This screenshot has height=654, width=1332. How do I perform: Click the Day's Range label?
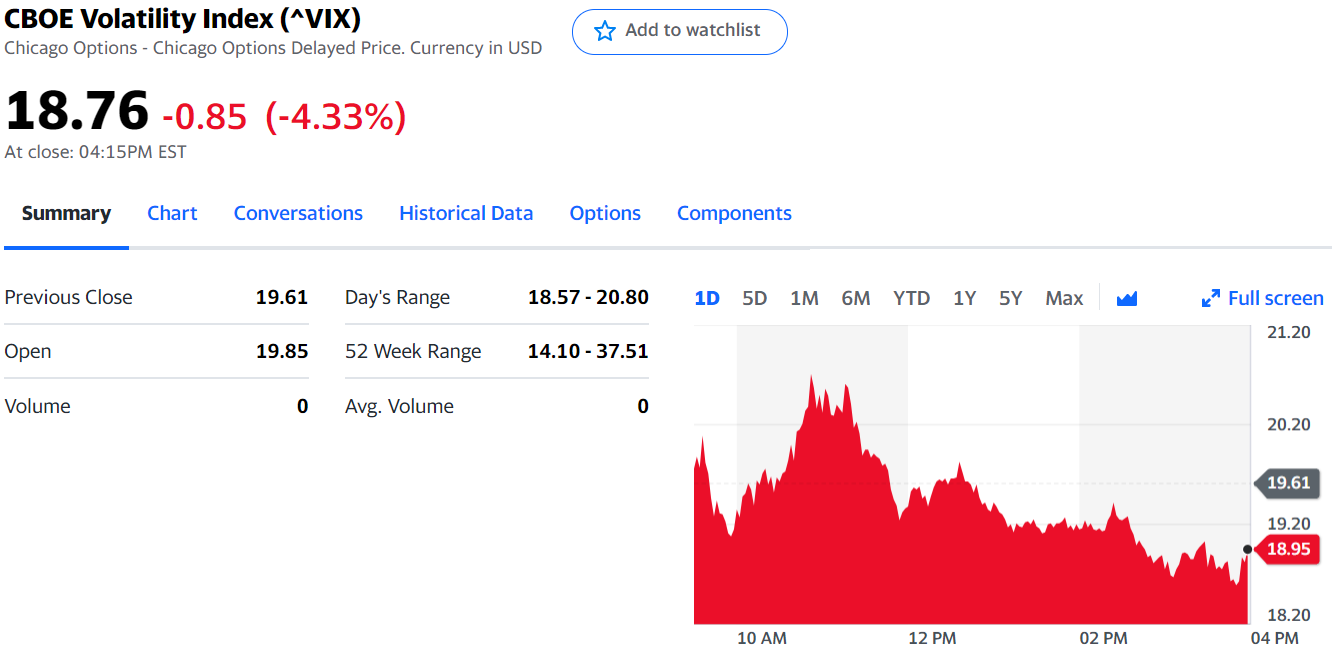coord(397,297)
